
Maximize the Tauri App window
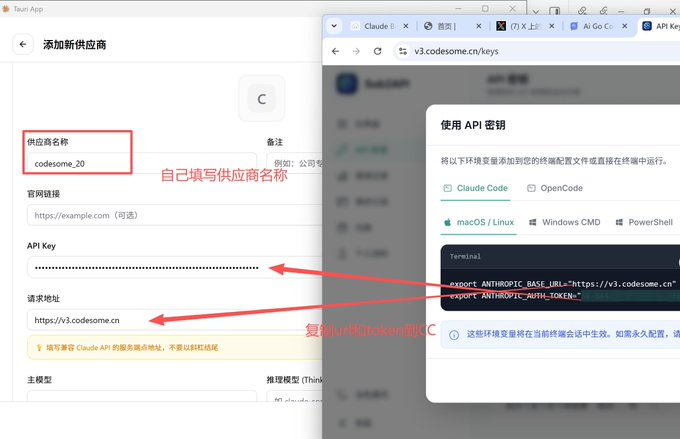click(485, 9)
